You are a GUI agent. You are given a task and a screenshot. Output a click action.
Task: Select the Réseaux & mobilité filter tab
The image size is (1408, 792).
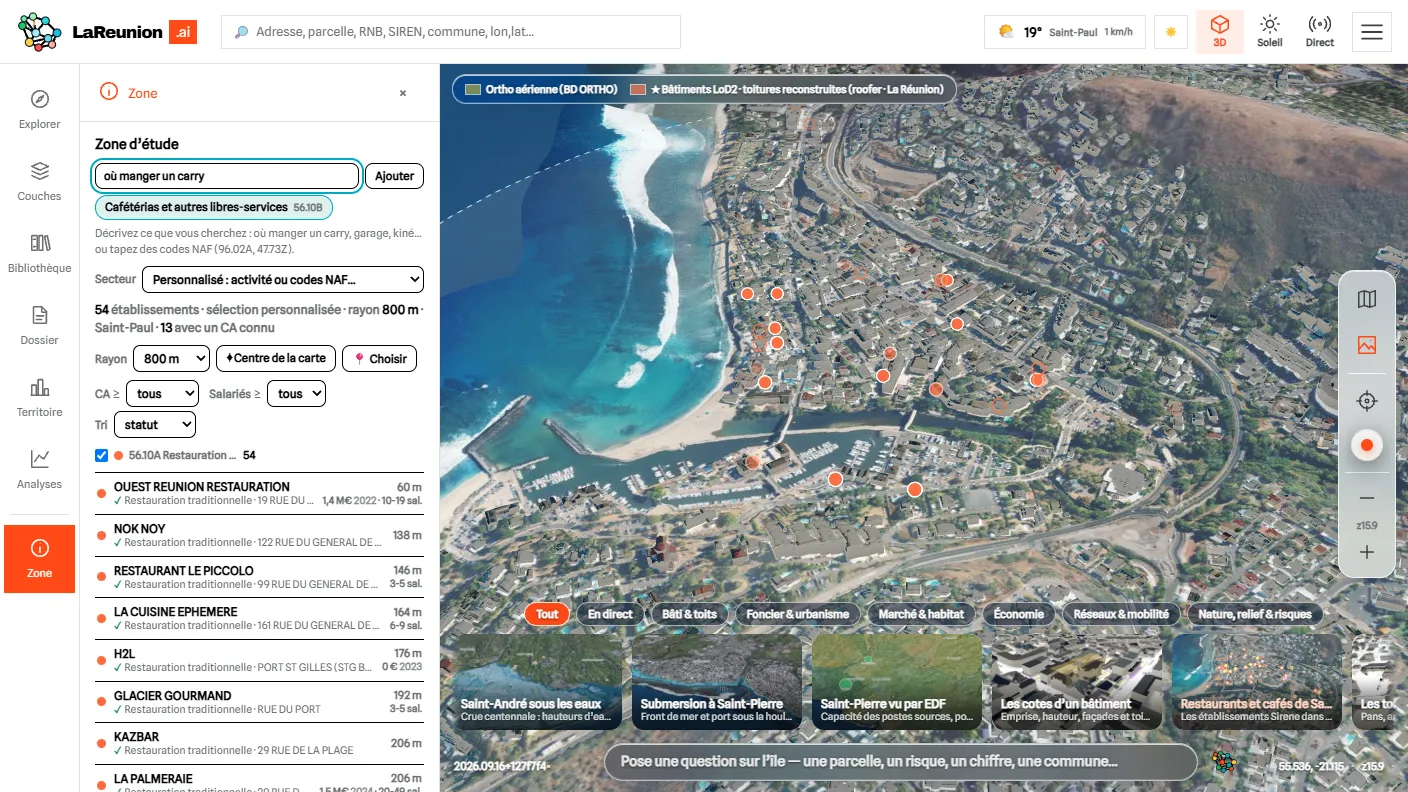(1121, 614)
